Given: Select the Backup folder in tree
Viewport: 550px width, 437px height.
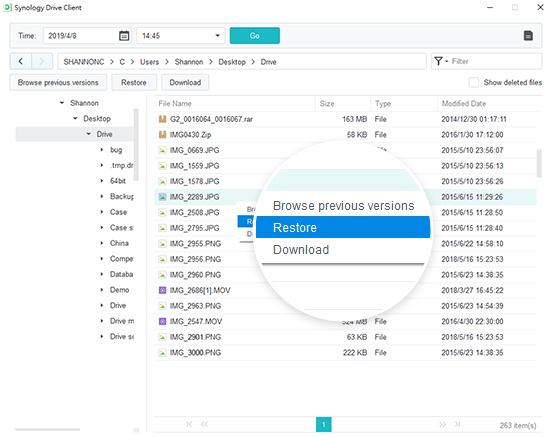Looking at the screenshot, I should [x=121, y=196].
